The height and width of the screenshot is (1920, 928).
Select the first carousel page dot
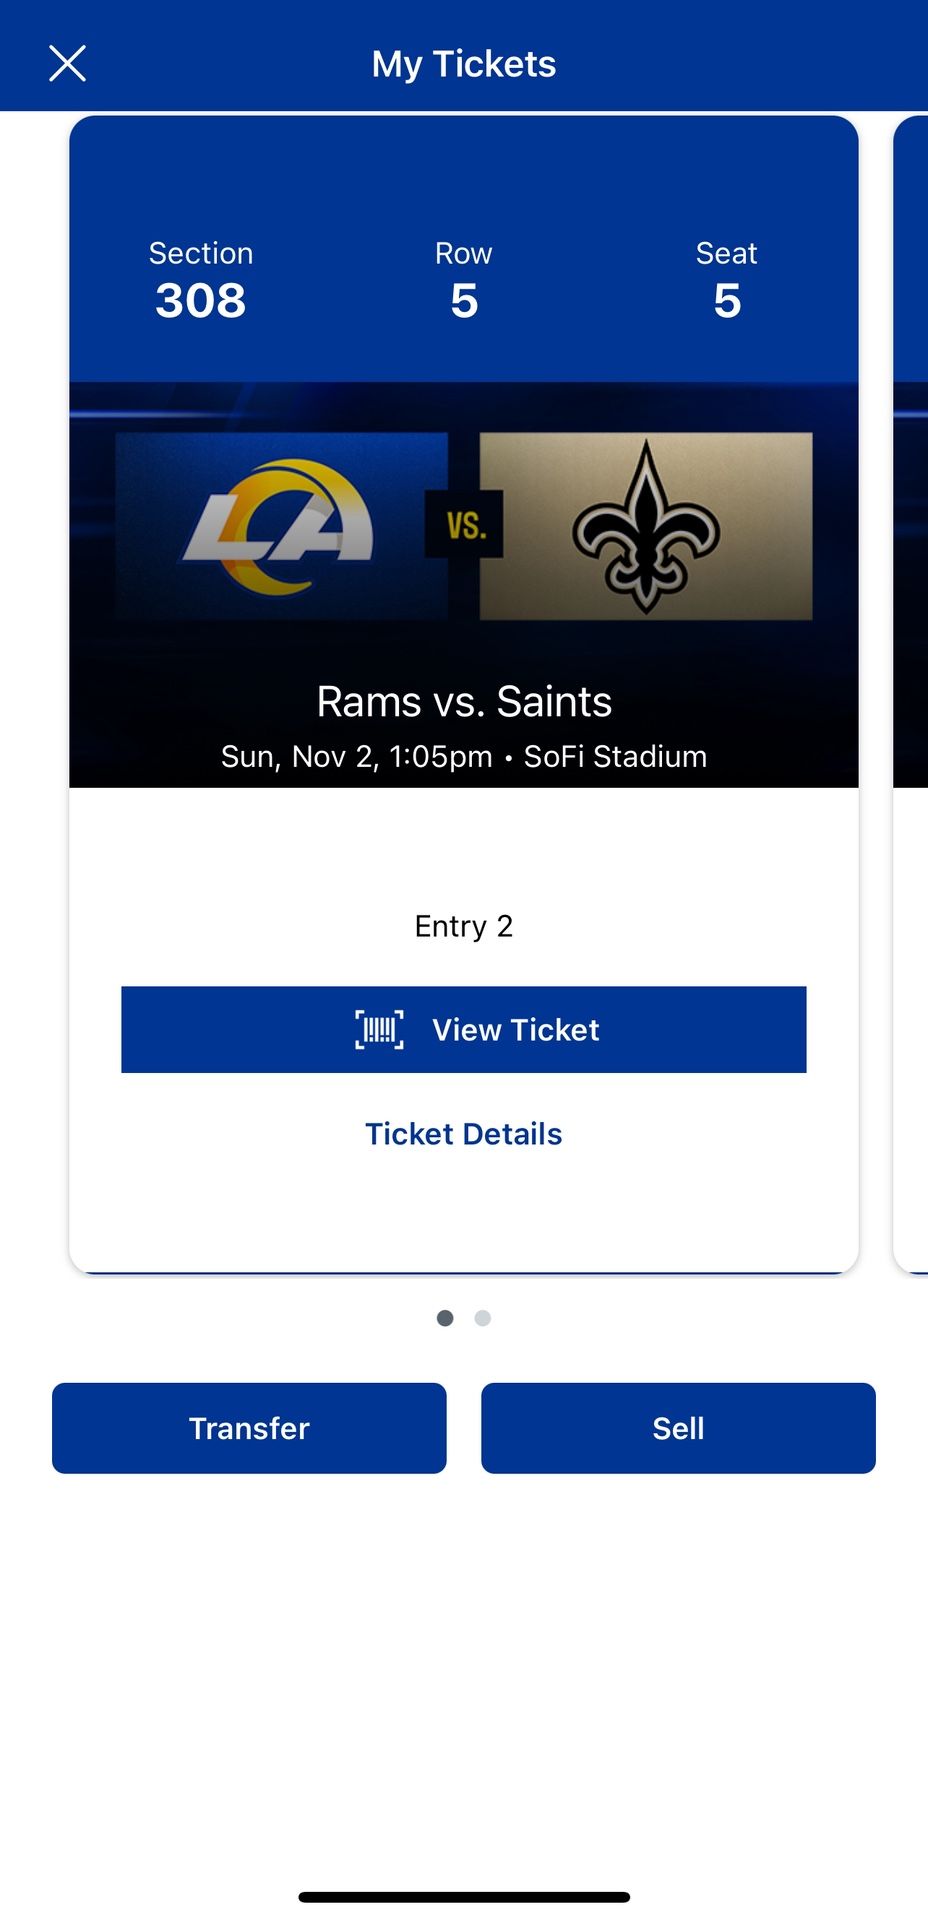point(445,1318)
